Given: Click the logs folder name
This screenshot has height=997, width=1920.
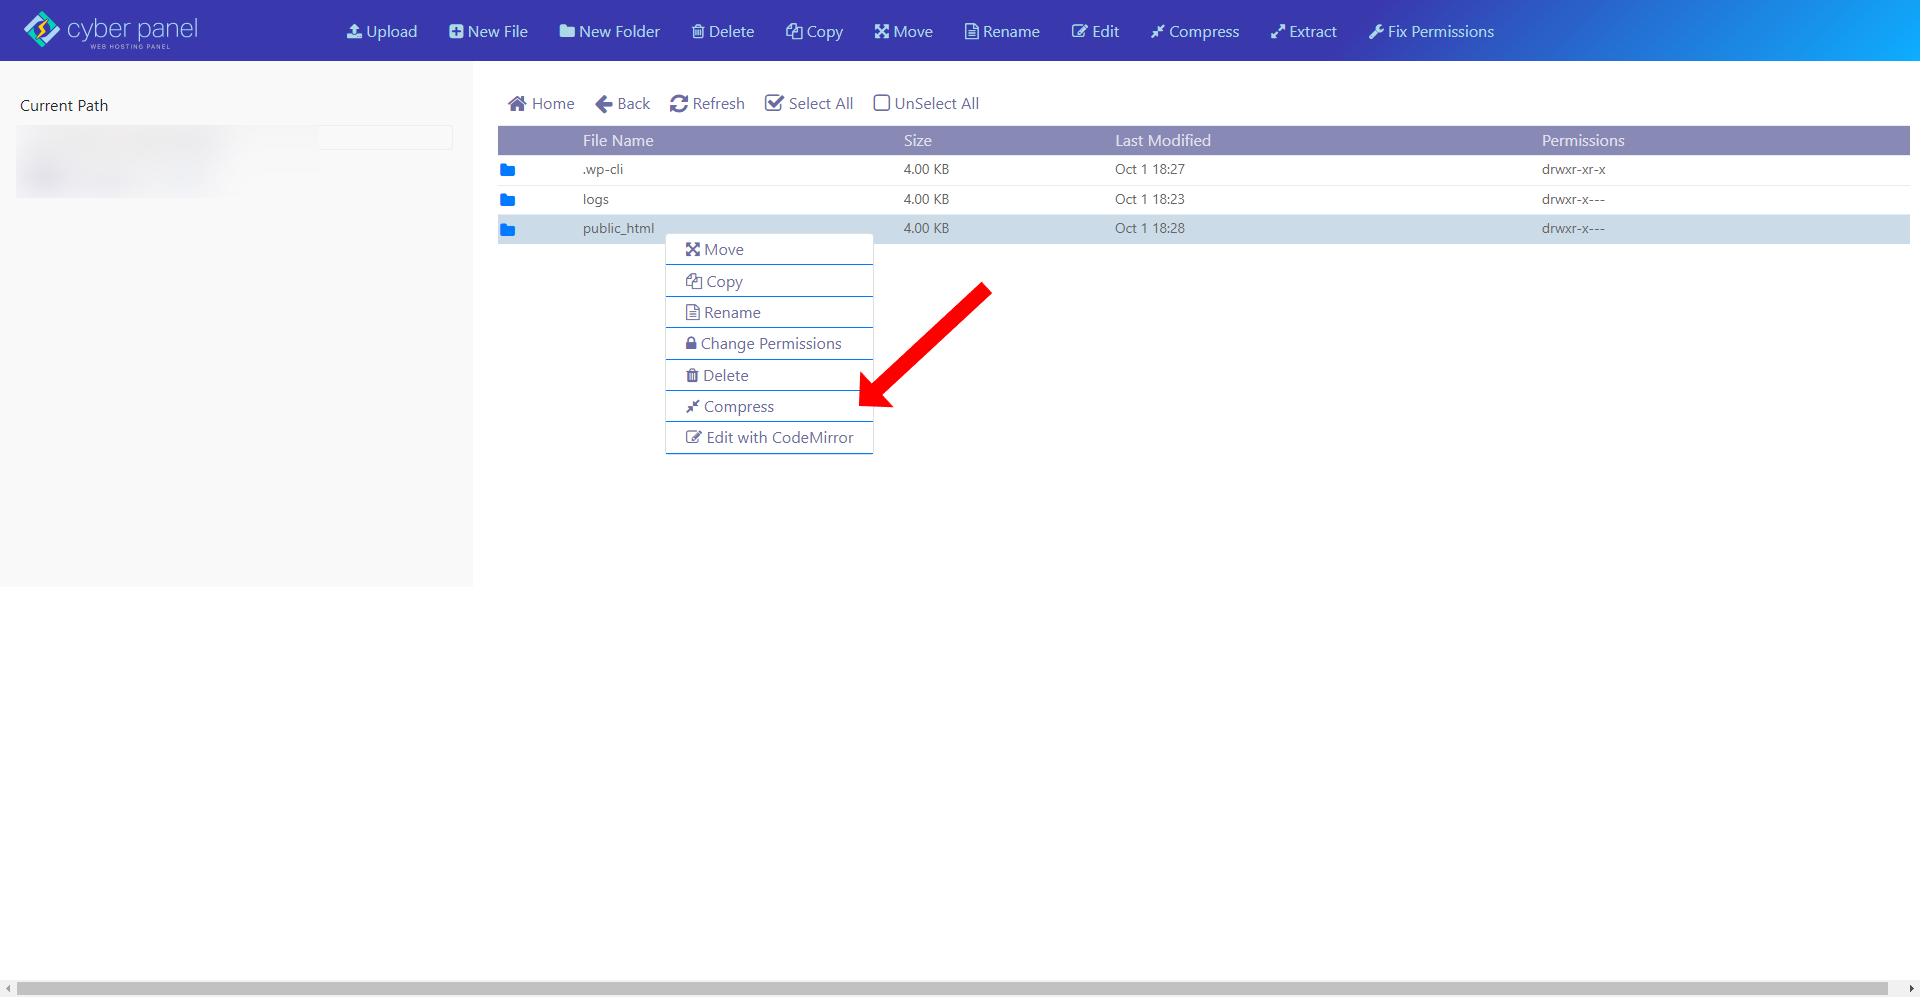Looking at the screenshot, I should click(596, 199).
